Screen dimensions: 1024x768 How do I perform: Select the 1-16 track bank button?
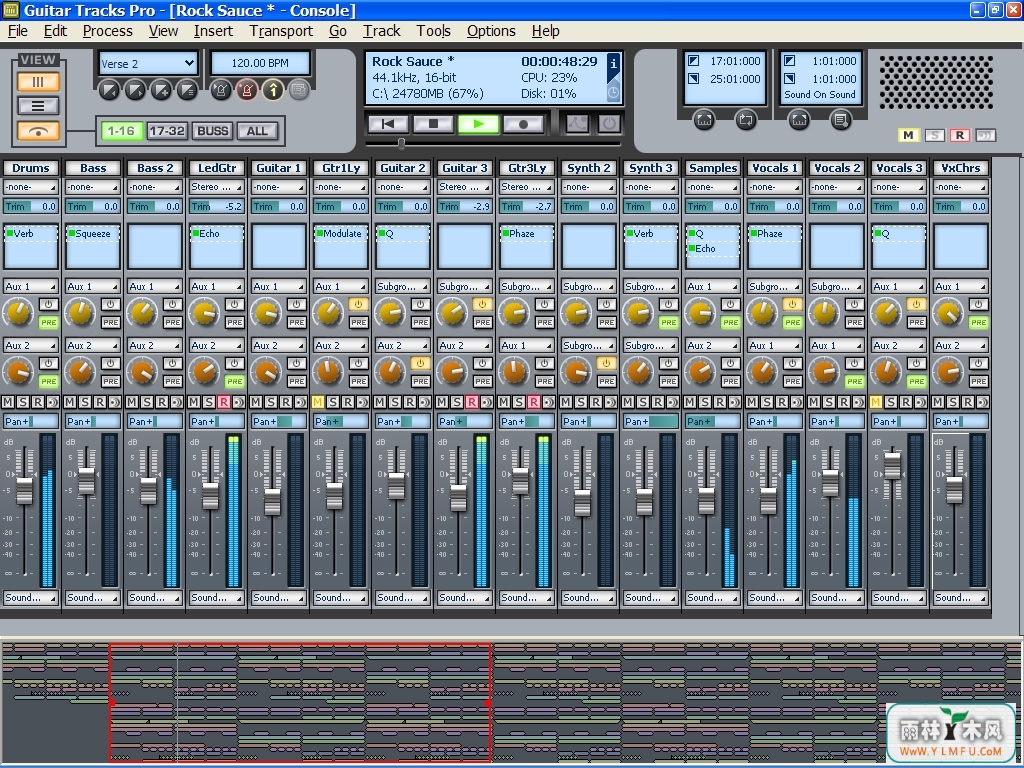[x=121, y=131]
